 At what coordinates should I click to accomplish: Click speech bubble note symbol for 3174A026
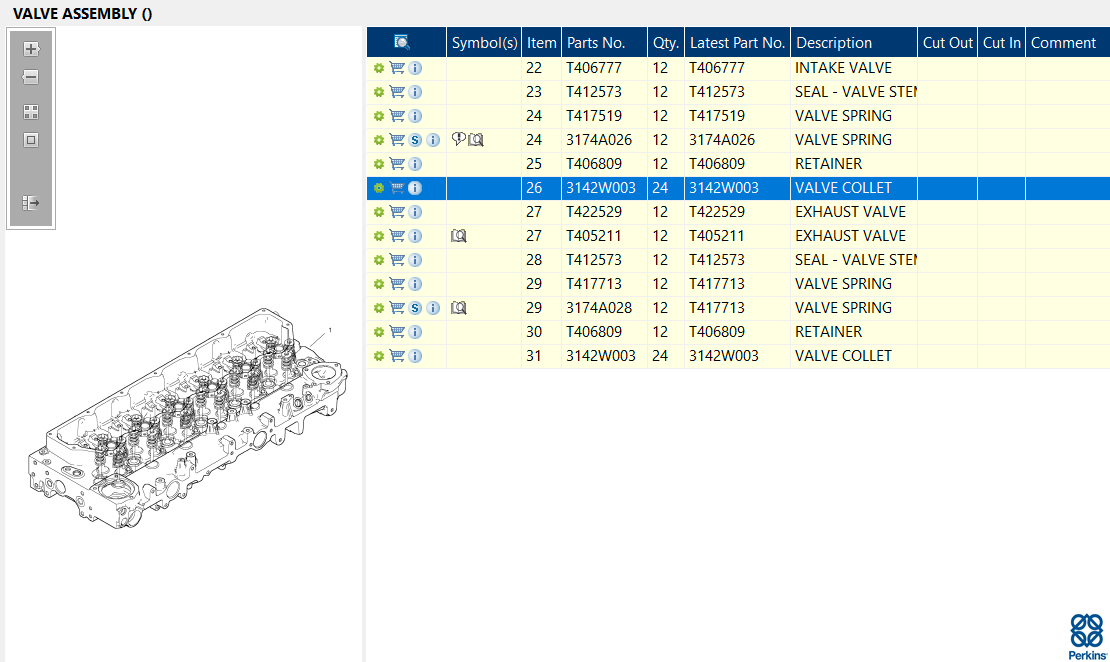tap(458, 140)
